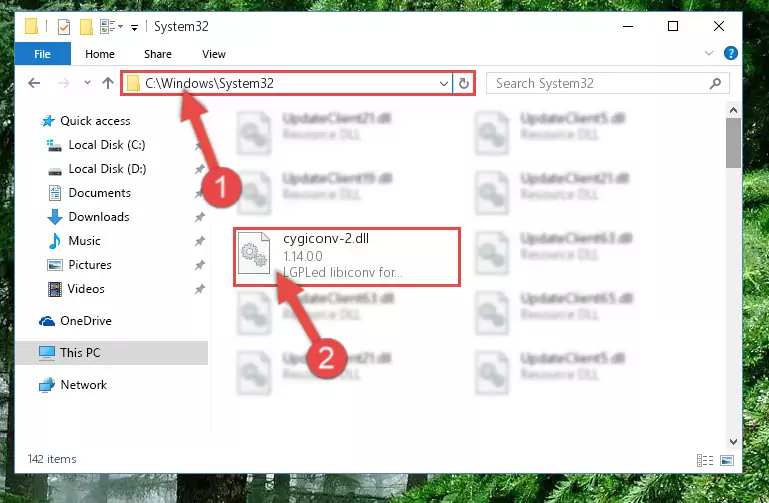
Task: Click the Refresh button beside address bar
Action: click(463, 83)
